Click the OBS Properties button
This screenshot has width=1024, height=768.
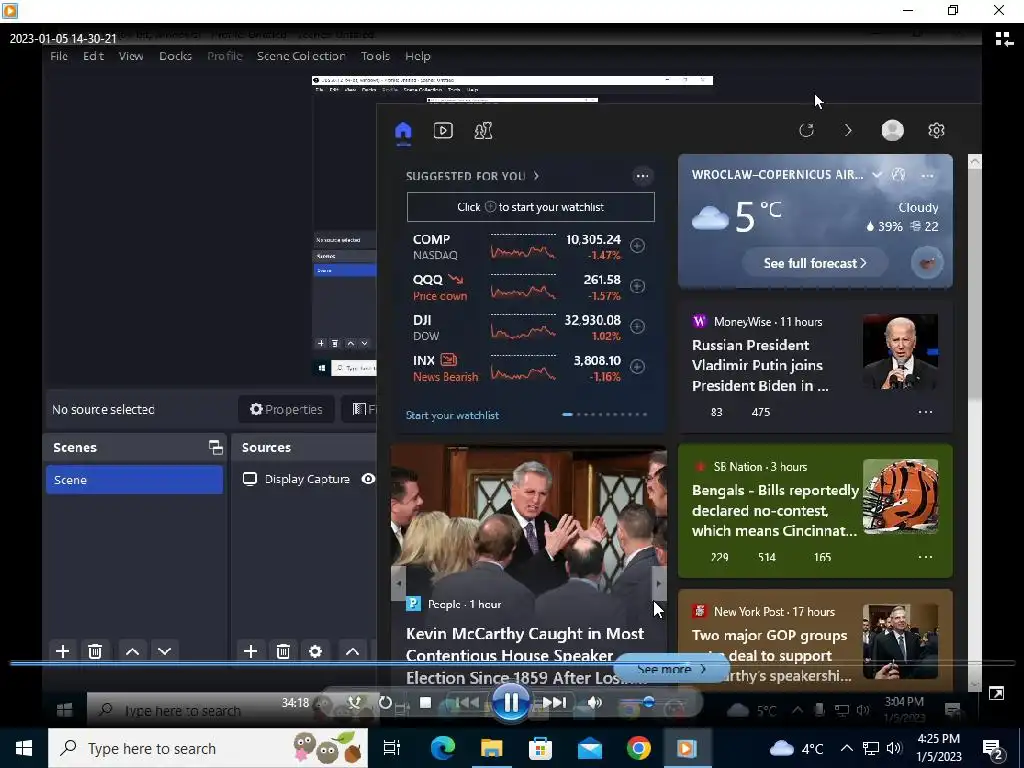click(286, 409)
